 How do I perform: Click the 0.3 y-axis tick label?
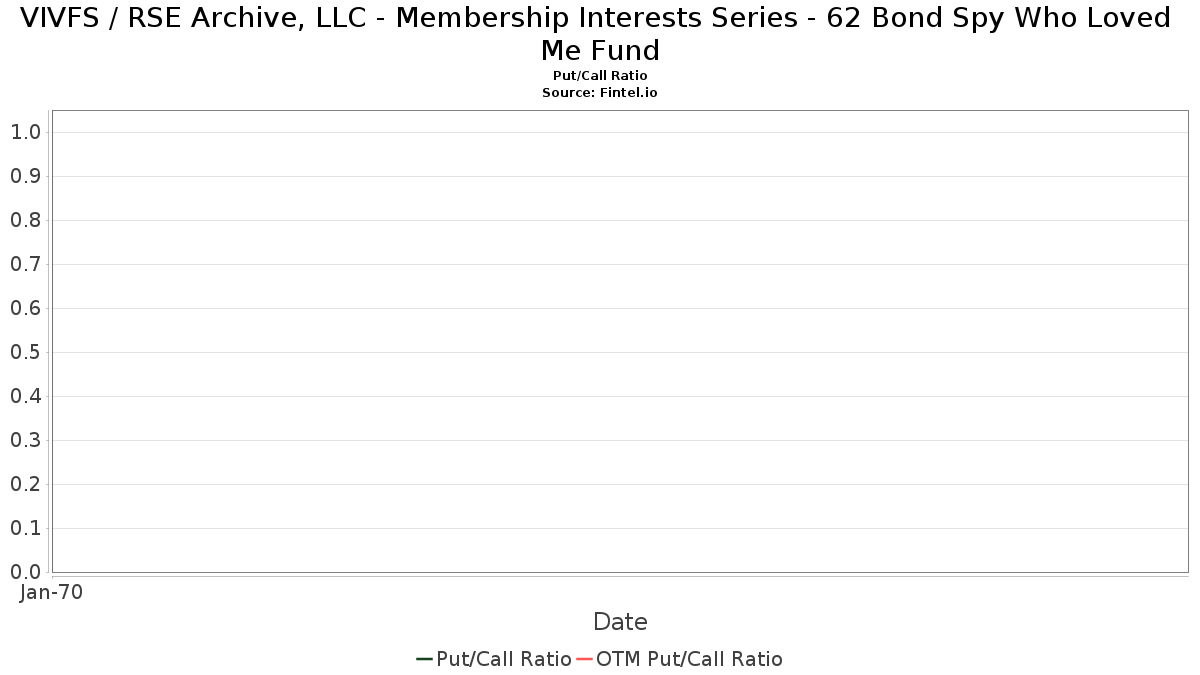point(25,440)
